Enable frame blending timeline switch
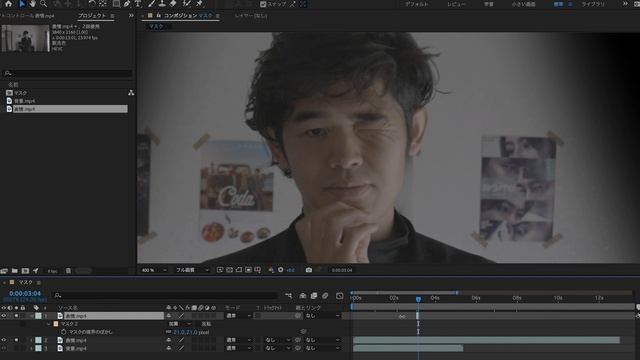Viewport: 640px width, 360px height. tap(313, 296)
